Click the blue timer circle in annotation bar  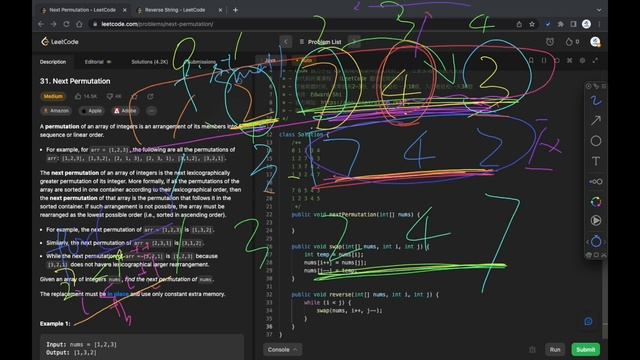pyautogui.click(x=596, y=241)
